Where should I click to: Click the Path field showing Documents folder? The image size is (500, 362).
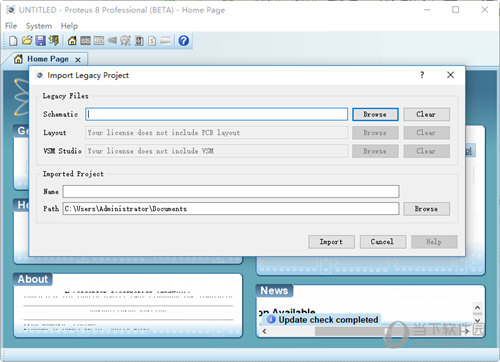coord(231,209)
